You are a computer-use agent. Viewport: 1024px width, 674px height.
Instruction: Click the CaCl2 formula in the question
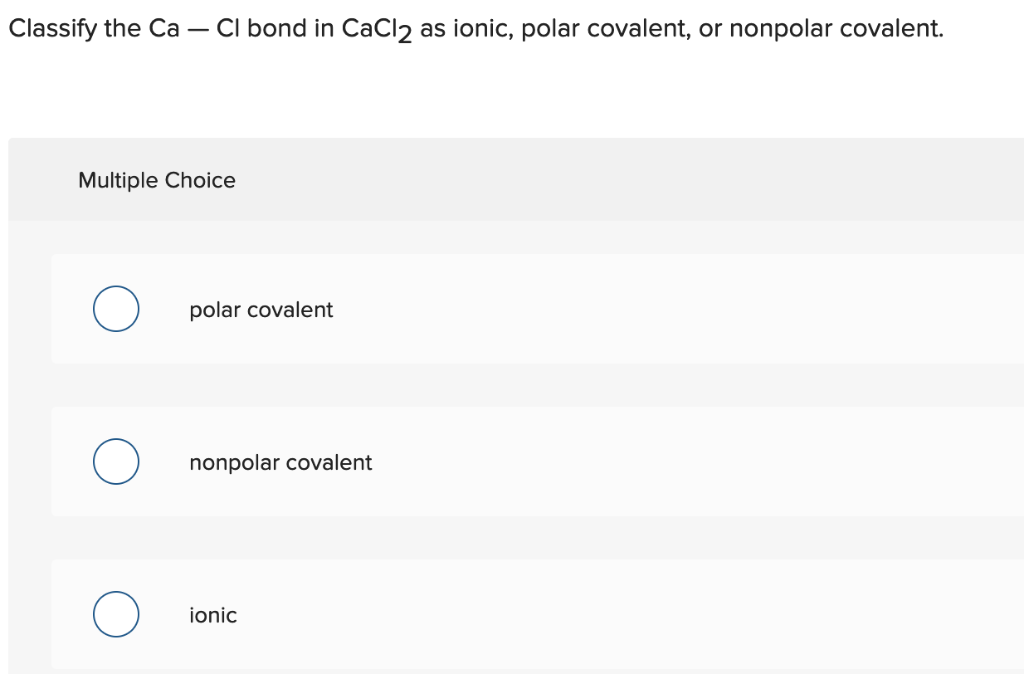tap(371, 28)
